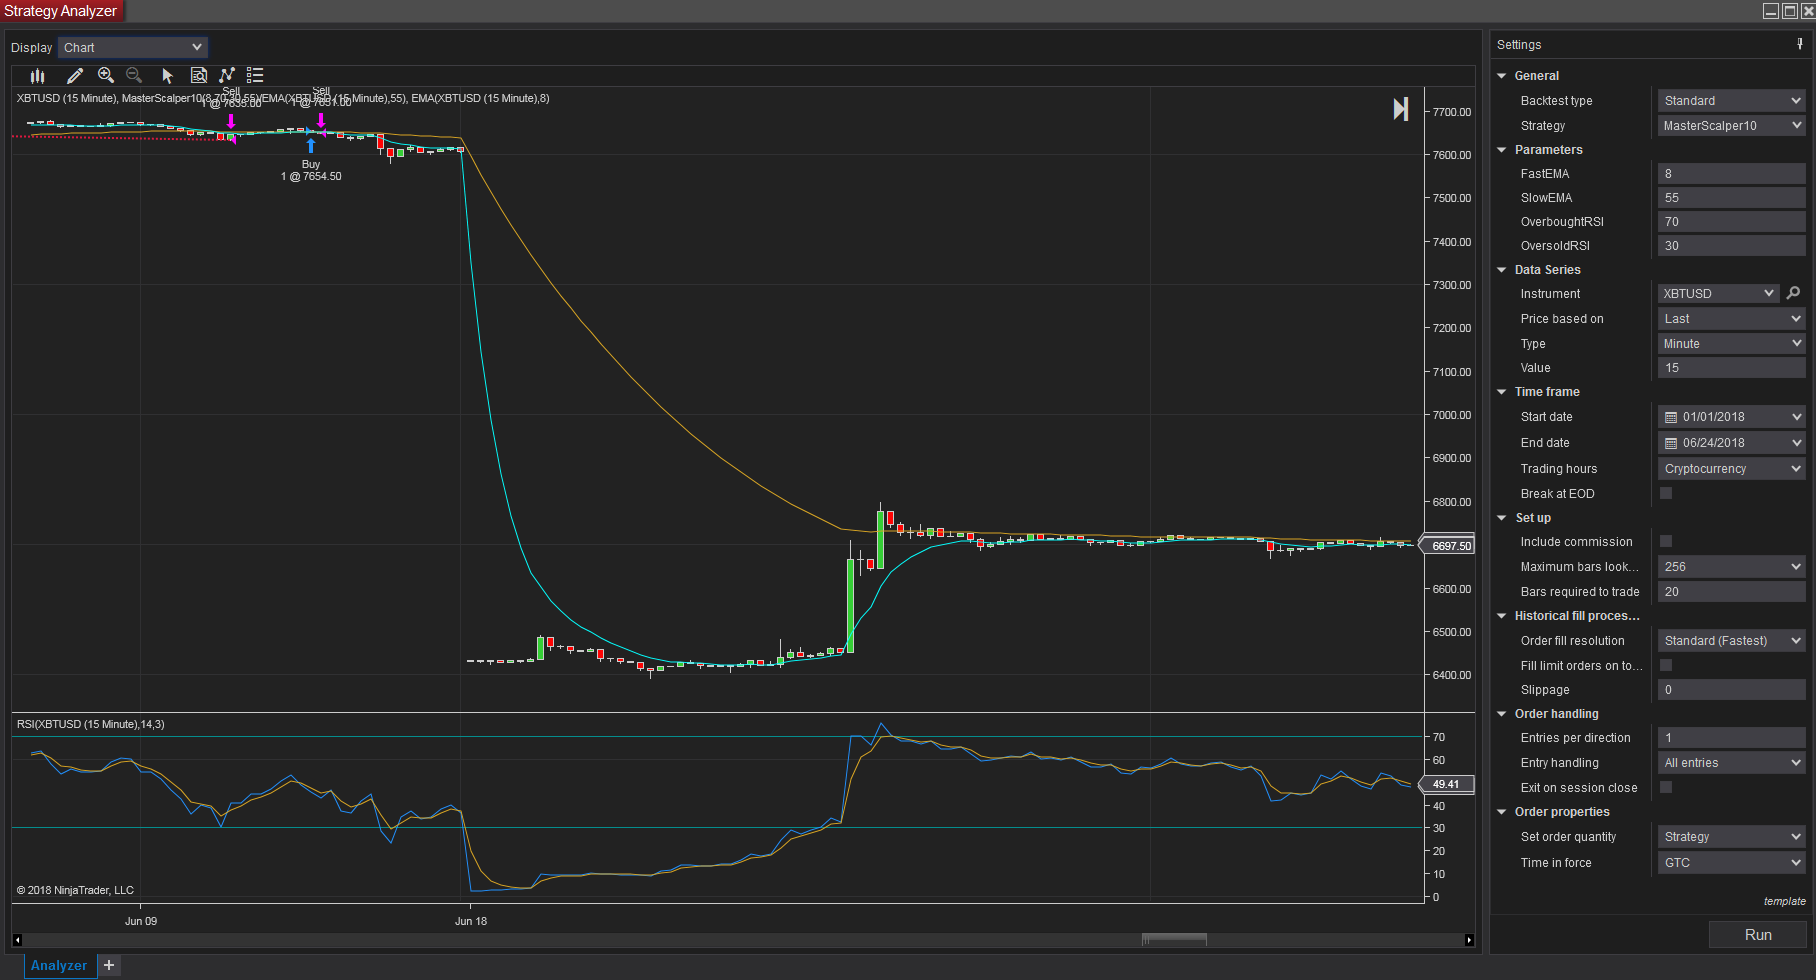The width and height of the screenshot is (1816, 980).
Task: Collapse the General section
Action: pyautogui.click(x=1502, y=76)
